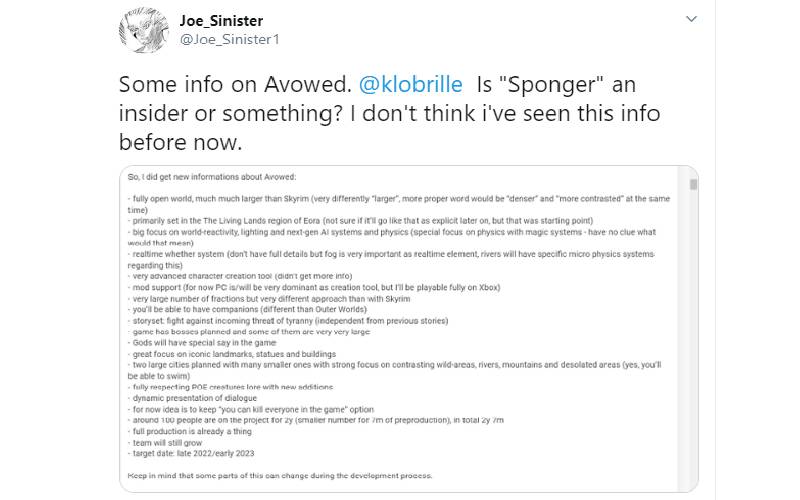Image resolution: width=800 pixels, height=500 pixels.
Task: Click the embedded image's scrollbar thumb
Action: (692, 184)
